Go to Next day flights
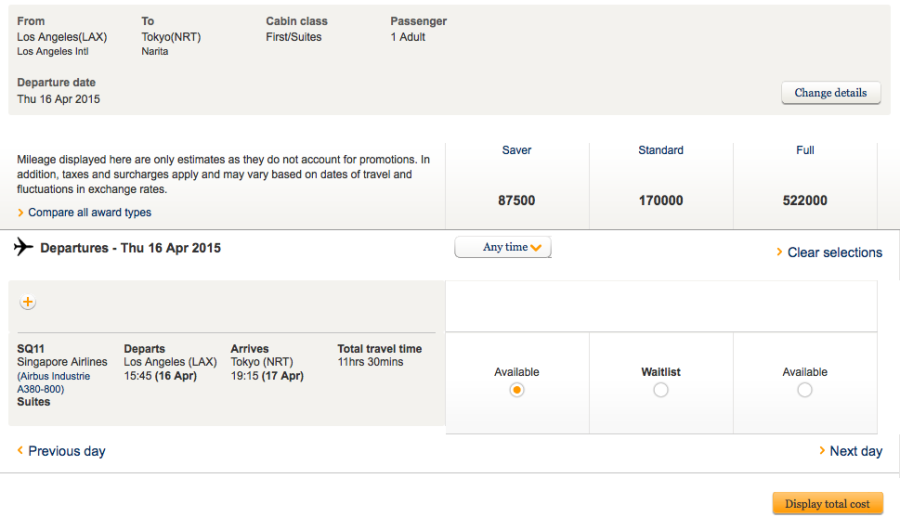 click(x=856, y=451)
